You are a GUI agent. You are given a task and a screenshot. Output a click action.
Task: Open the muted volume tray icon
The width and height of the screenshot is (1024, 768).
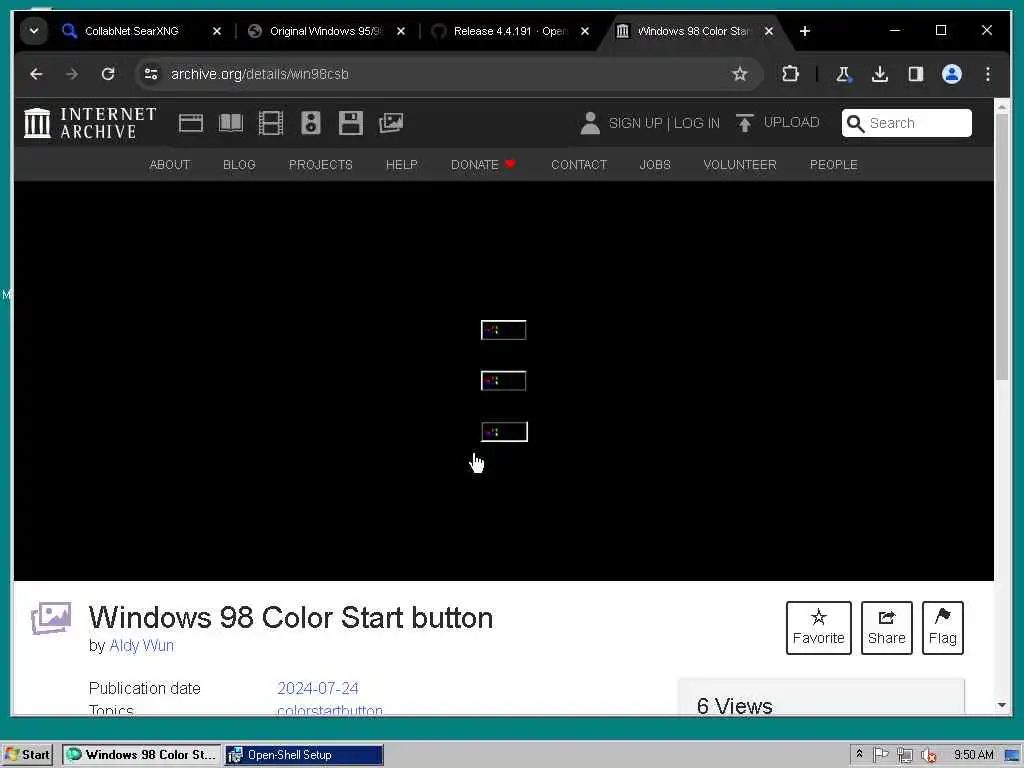point(928,755)
